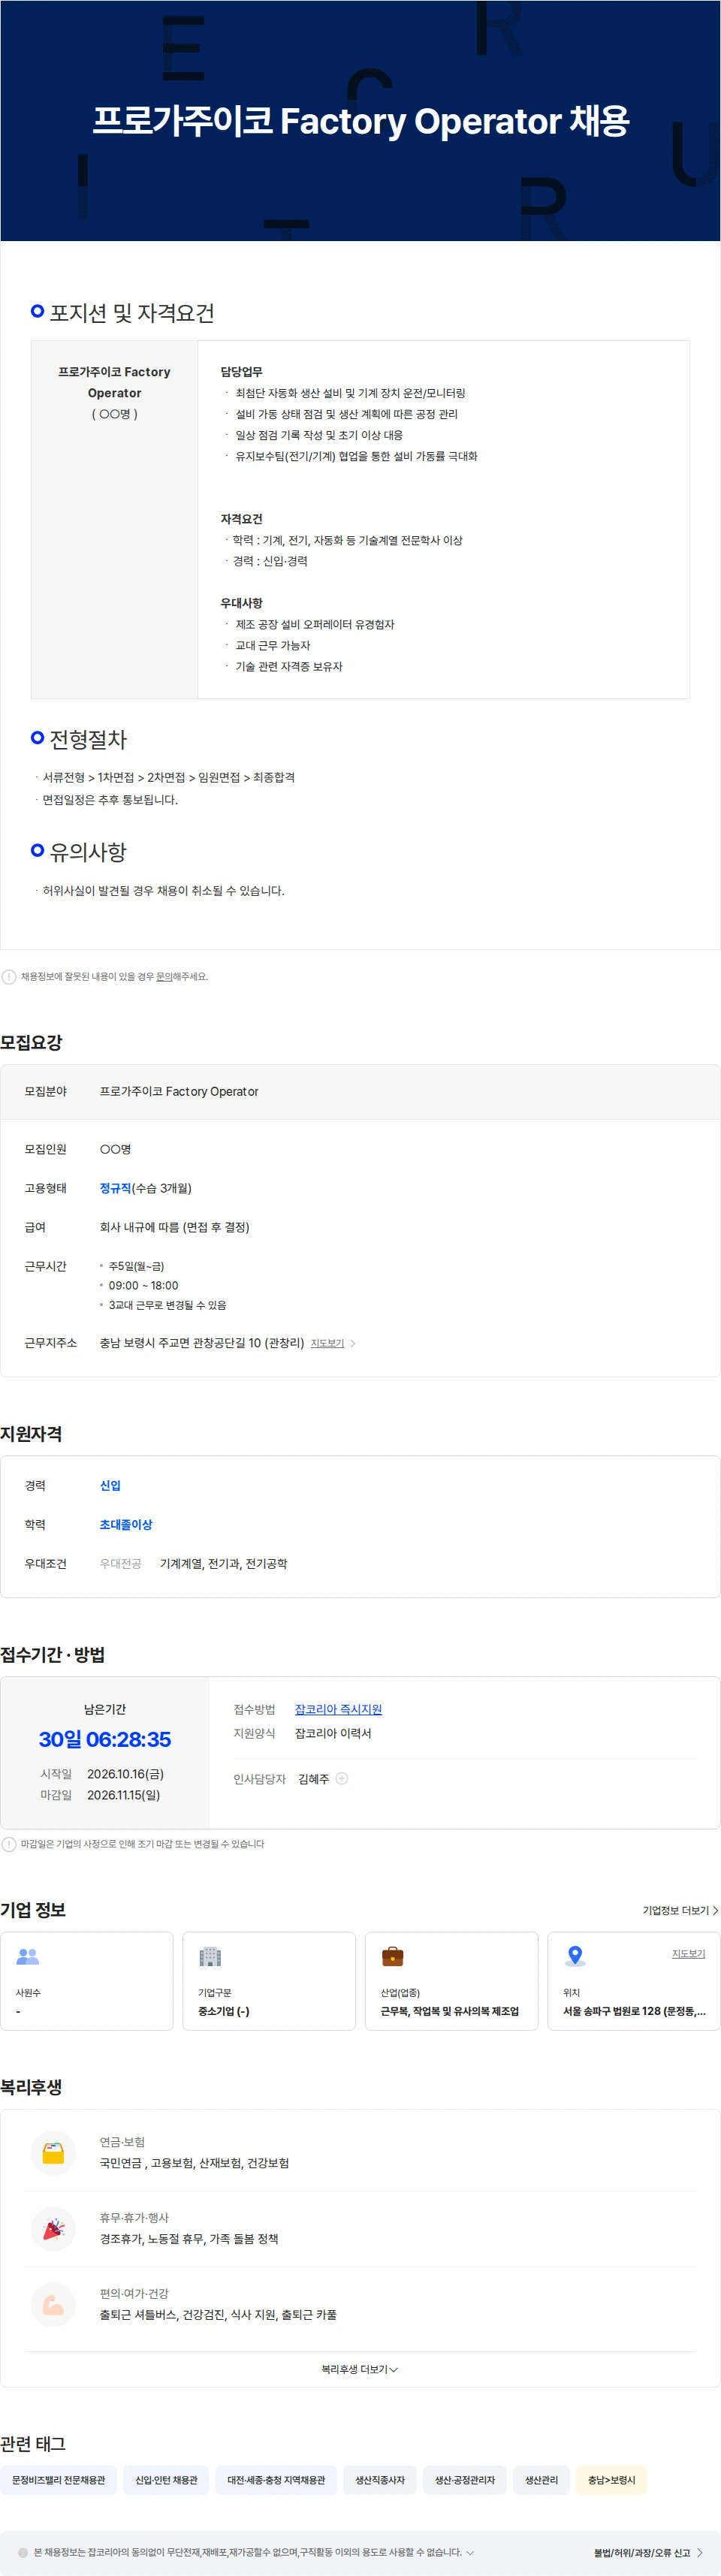Image resolution: width=721 pixels, height=2576 pixels.
Task: Click the 산업(업종) briefcase icon
Action: (x=393, y=1956)
